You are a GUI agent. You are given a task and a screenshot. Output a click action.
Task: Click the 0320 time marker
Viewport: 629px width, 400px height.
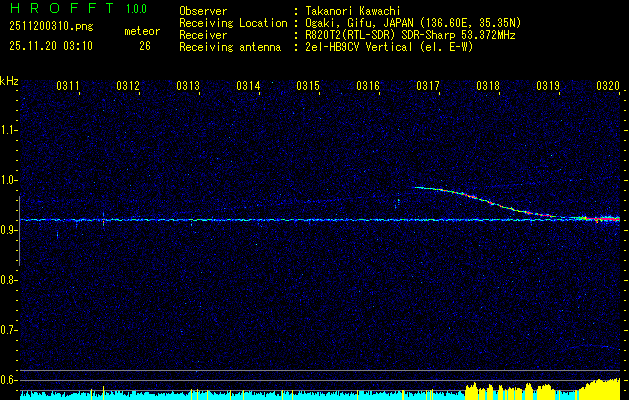tap(607, 87)
